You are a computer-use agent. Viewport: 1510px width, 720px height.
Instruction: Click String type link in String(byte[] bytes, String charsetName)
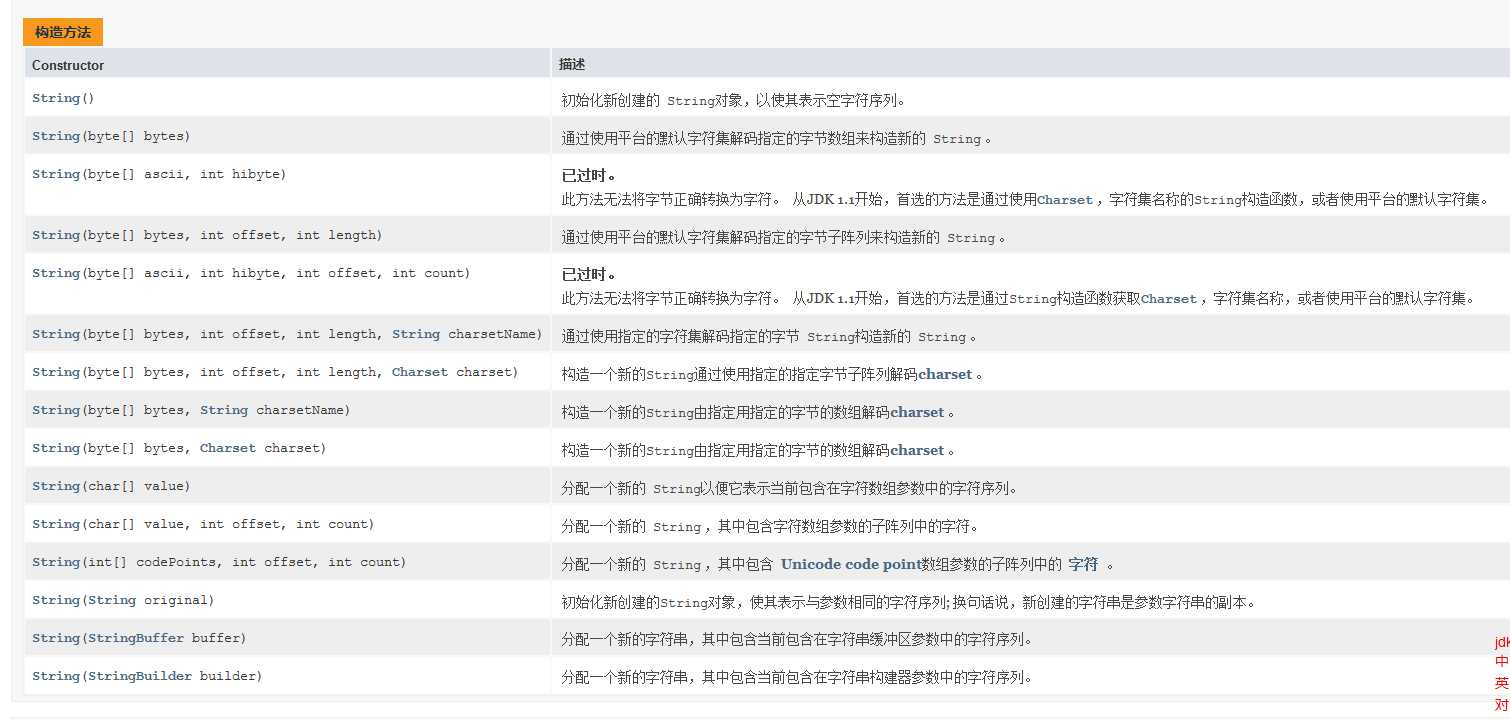[x=224, y=410]
